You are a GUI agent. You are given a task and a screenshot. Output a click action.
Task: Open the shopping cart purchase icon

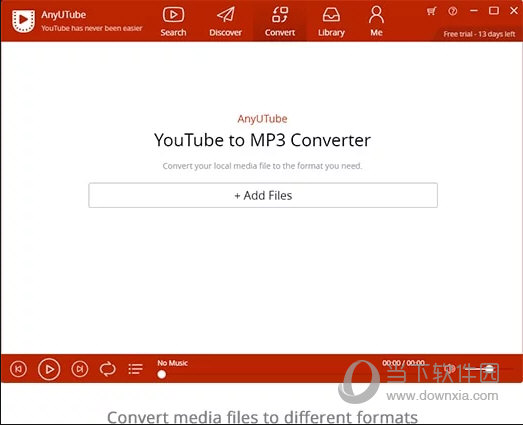[x=431, y=11]
